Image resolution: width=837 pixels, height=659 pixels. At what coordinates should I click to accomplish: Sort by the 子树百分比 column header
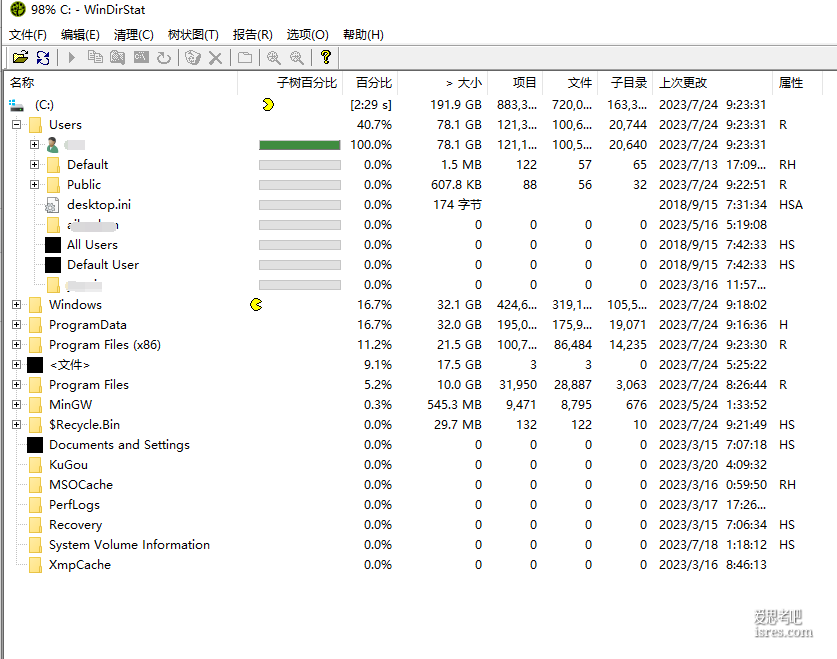290,83
